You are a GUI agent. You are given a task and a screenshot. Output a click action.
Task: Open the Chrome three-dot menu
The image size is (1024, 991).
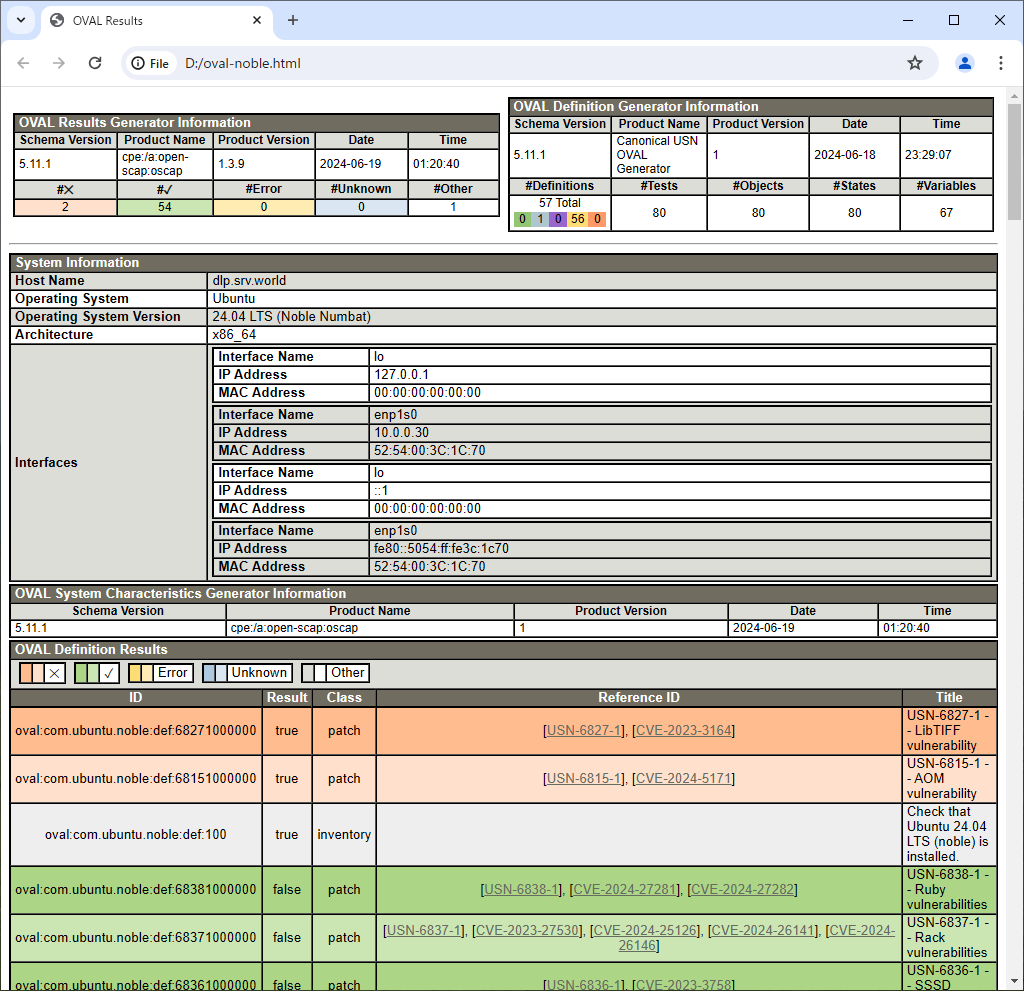click(x=1000, y=63)
